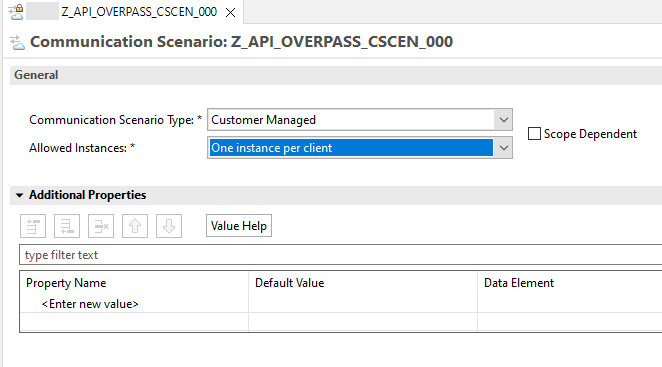The height and width of the screenshot is (367, 662).
Task: Click the move property up arrow icon
Action: [x=135, y=226]
